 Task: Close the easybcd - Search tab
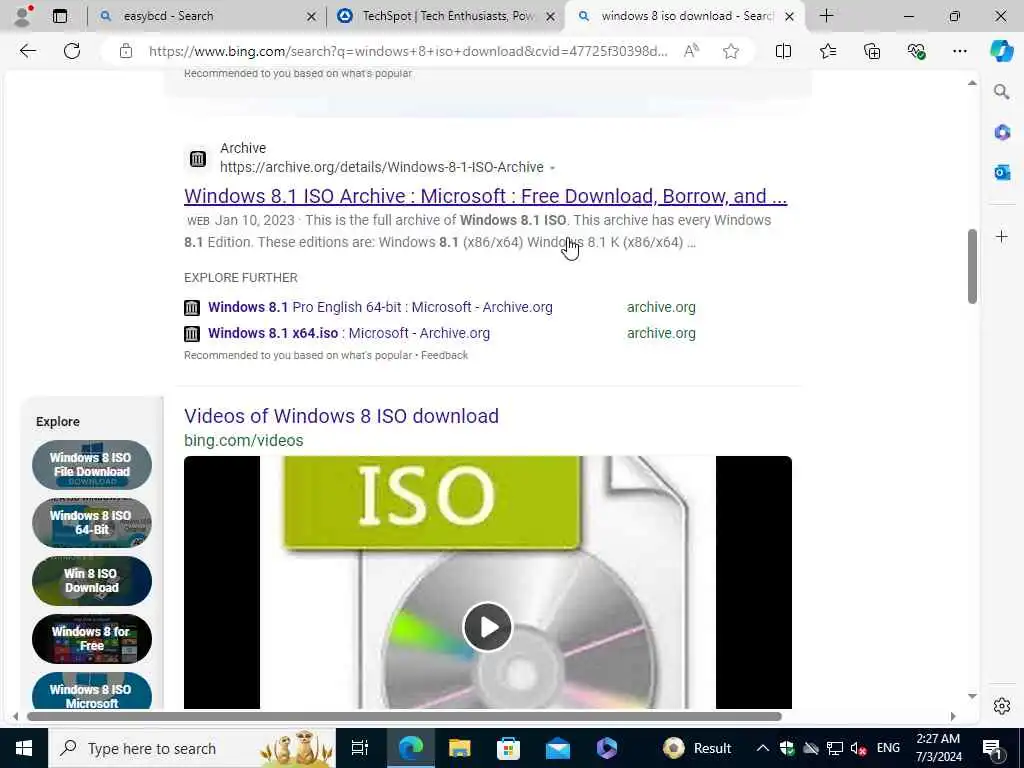click(312, 16)
